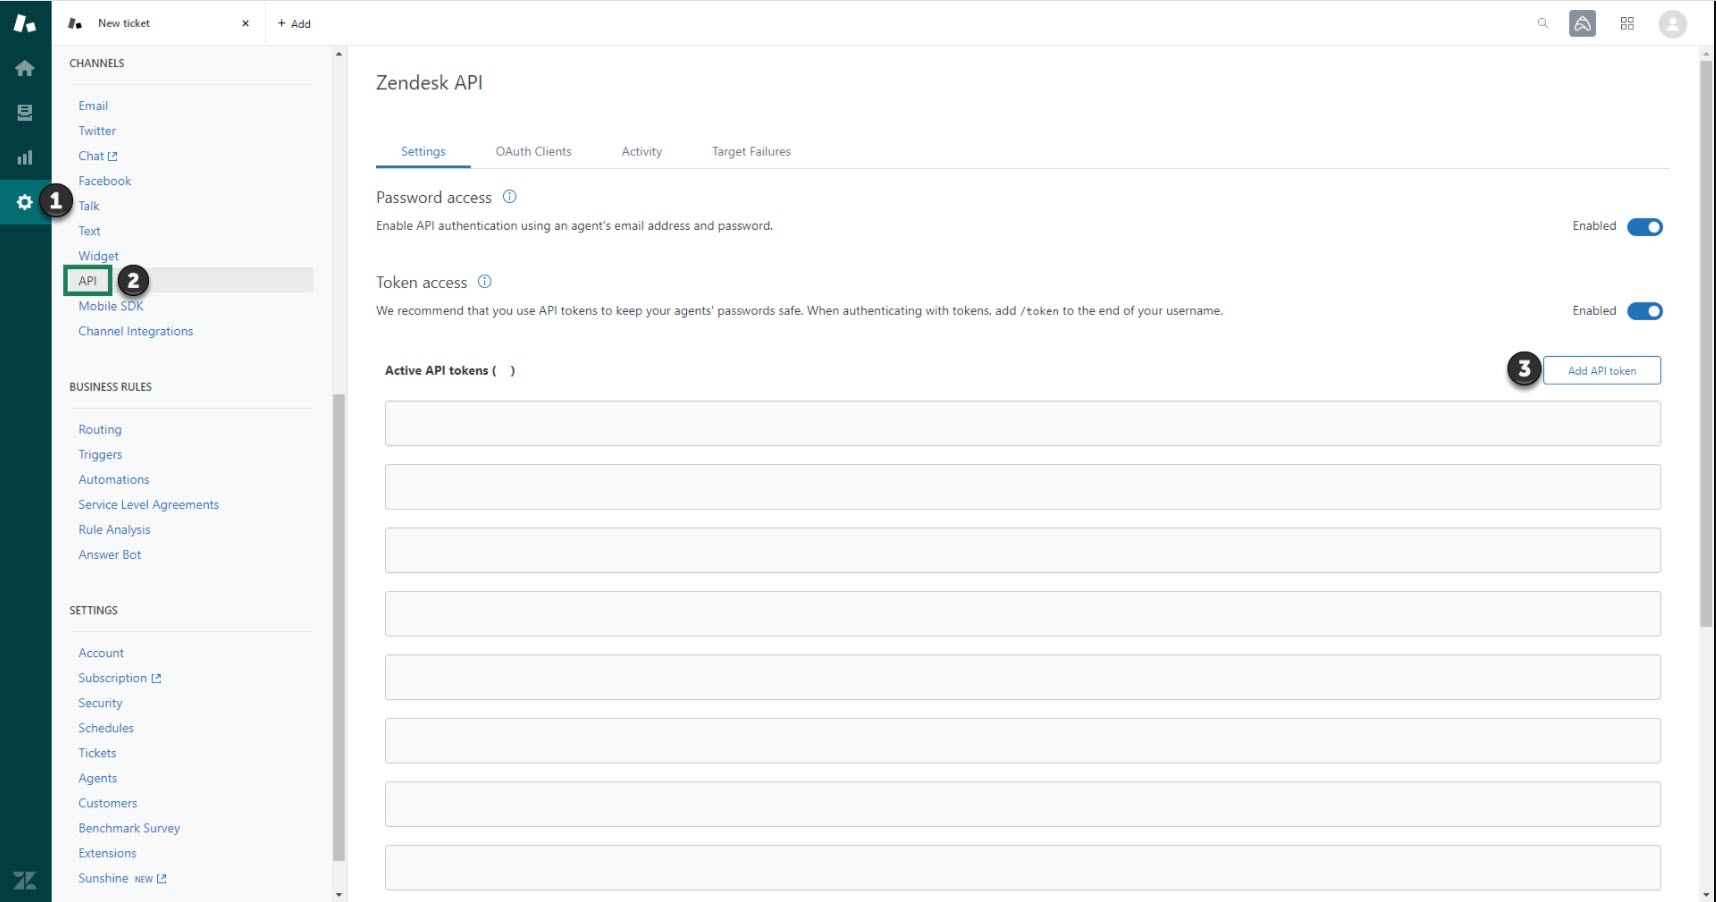This screenshot has height=902, width=1716.
Task: Open the Security settings link
Action: 100,703
